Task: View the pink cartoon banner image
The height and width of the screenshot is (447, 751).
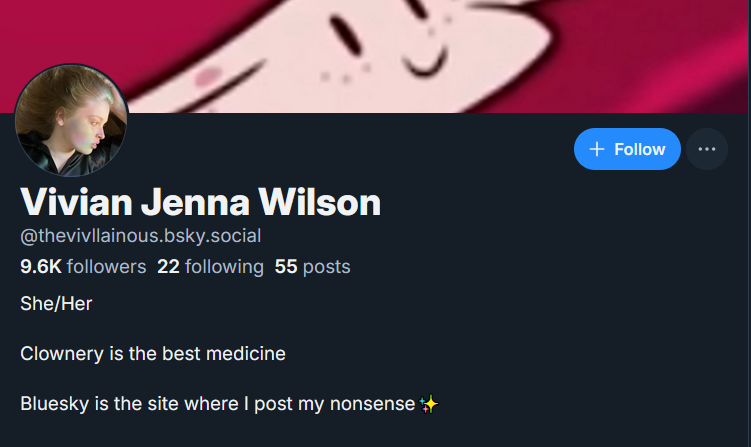Action: point(374,57)
